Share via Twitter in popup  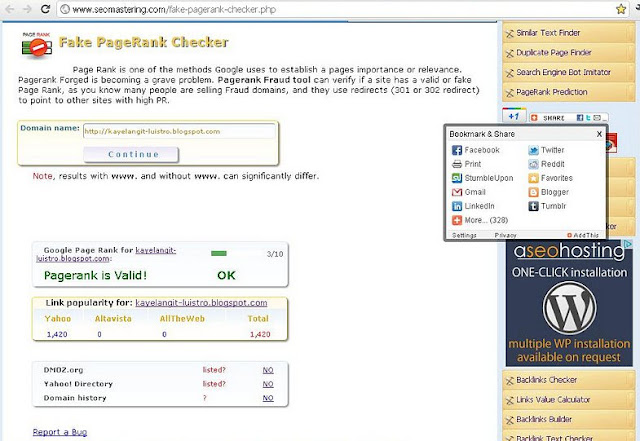coord(546,150)
